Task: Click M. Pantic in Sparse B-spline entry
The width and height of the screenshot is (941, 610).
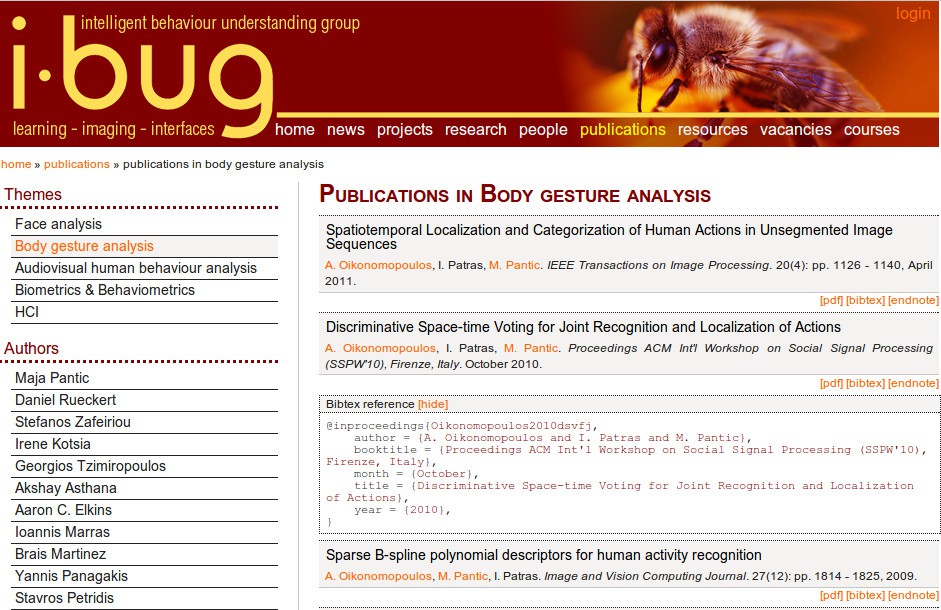Action: click(x=463, y=576)
